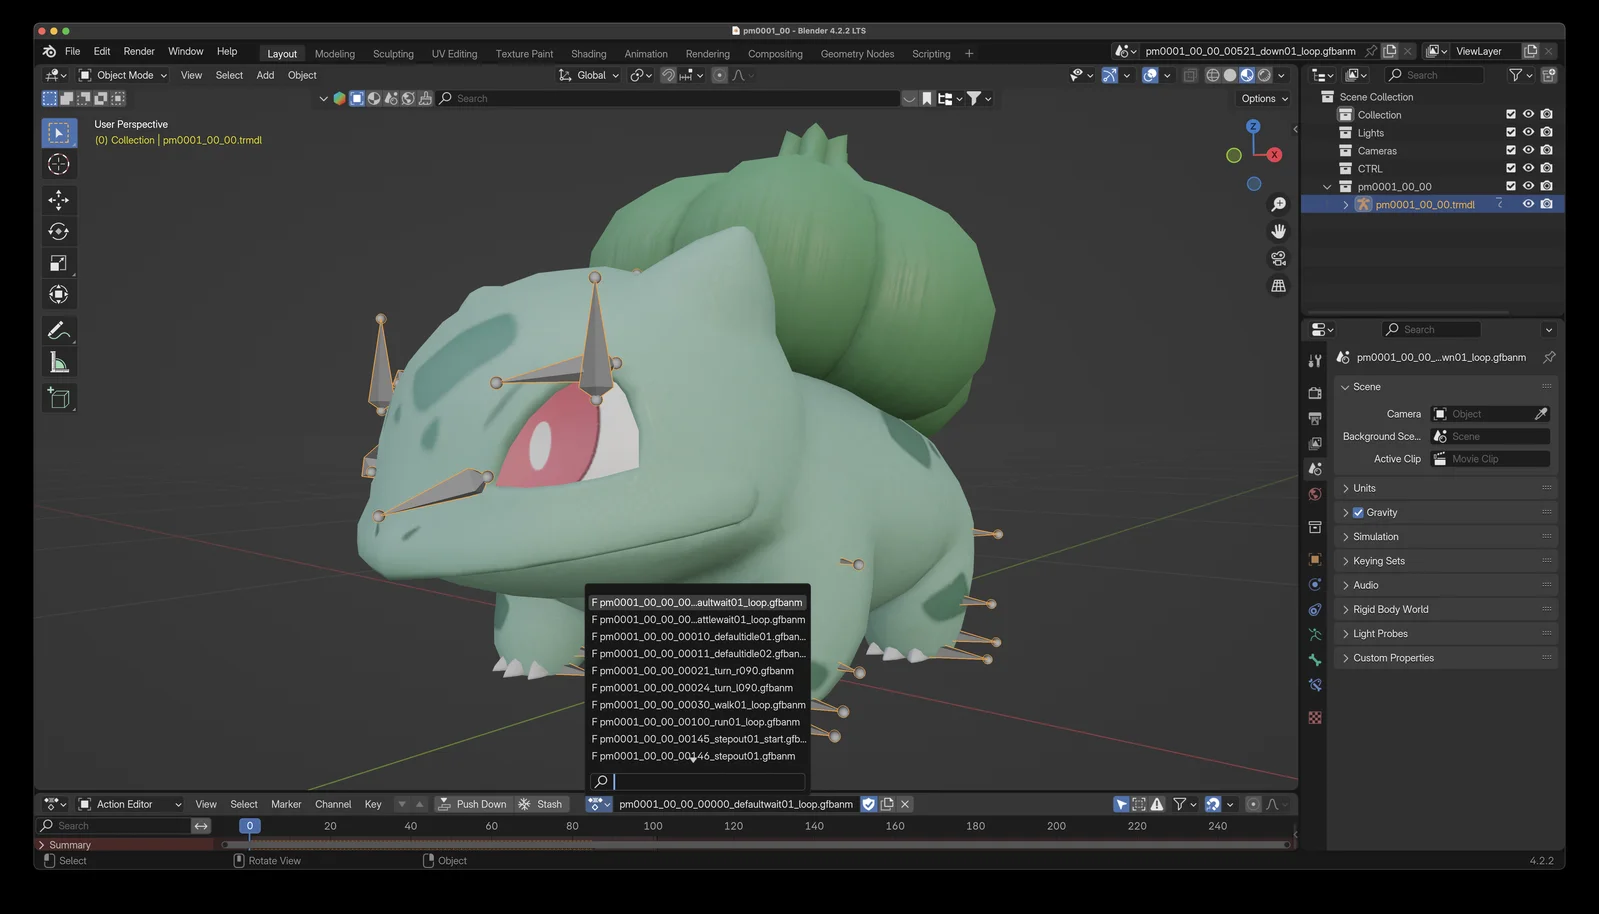Hide the Lights collection in viewport
The image size is (1599, 914).
coord(1528,133)
